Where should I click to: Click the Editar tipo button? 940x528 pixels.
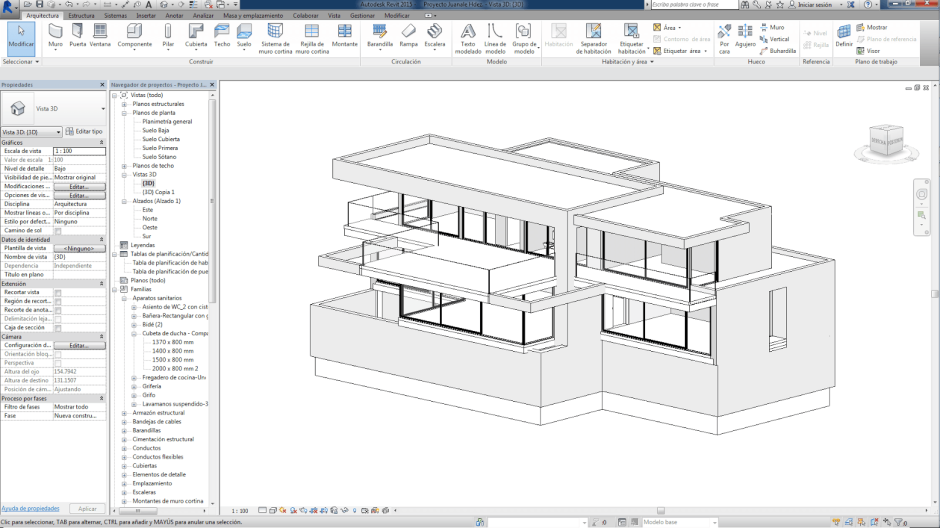85,131
